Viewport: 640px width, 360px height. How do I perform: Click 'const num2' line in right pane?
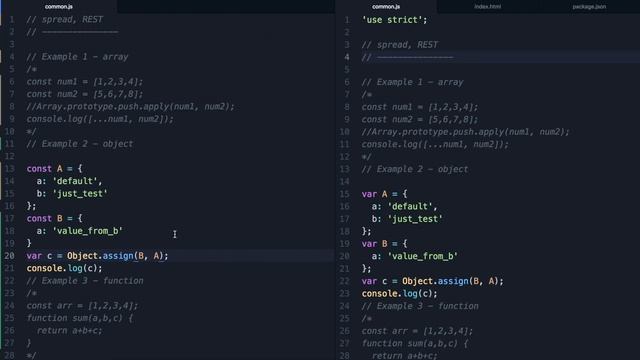pyautogui.click(x=420, y=120)
